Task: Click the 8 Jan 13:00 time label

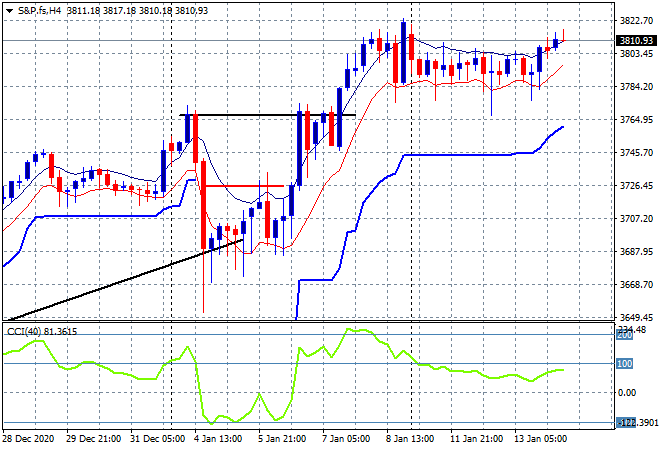Action: 410,439
